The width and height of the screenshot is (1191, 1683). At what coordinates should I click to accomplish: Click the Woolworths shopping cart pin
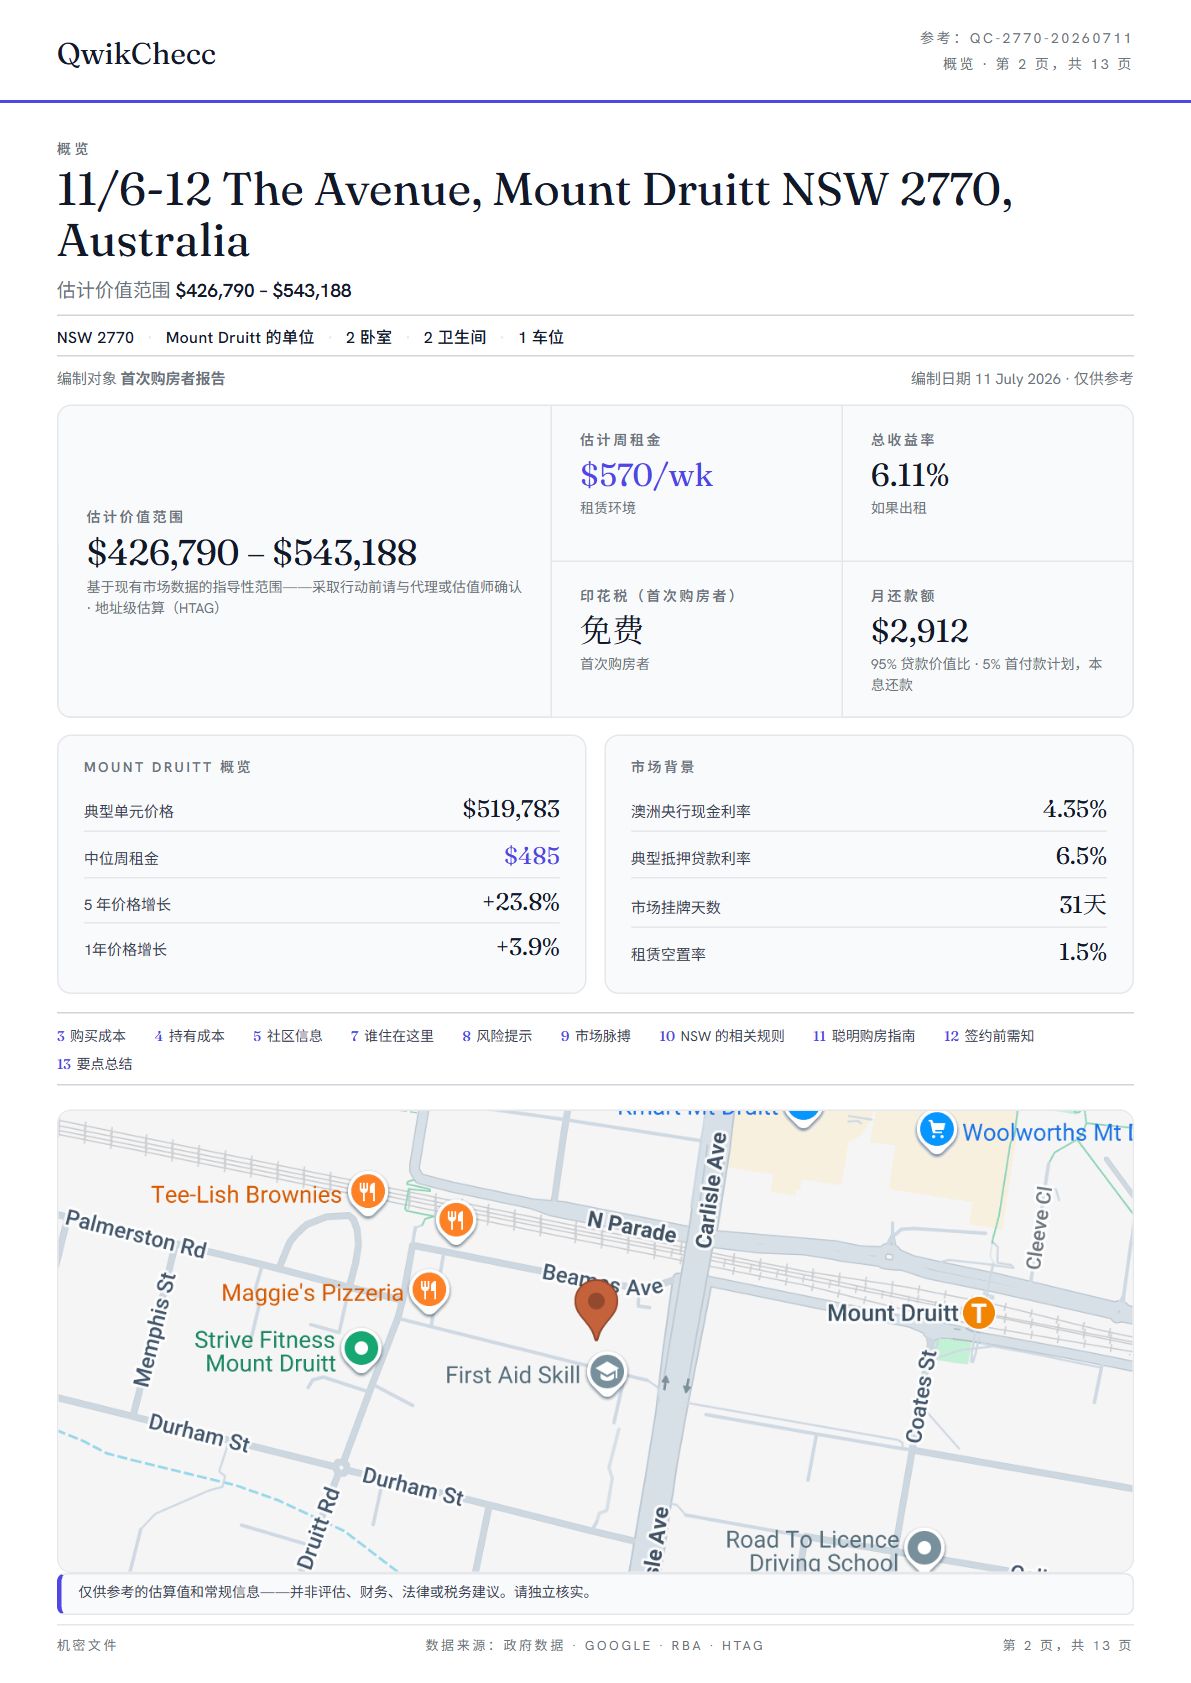click(x=936, y=1130)
